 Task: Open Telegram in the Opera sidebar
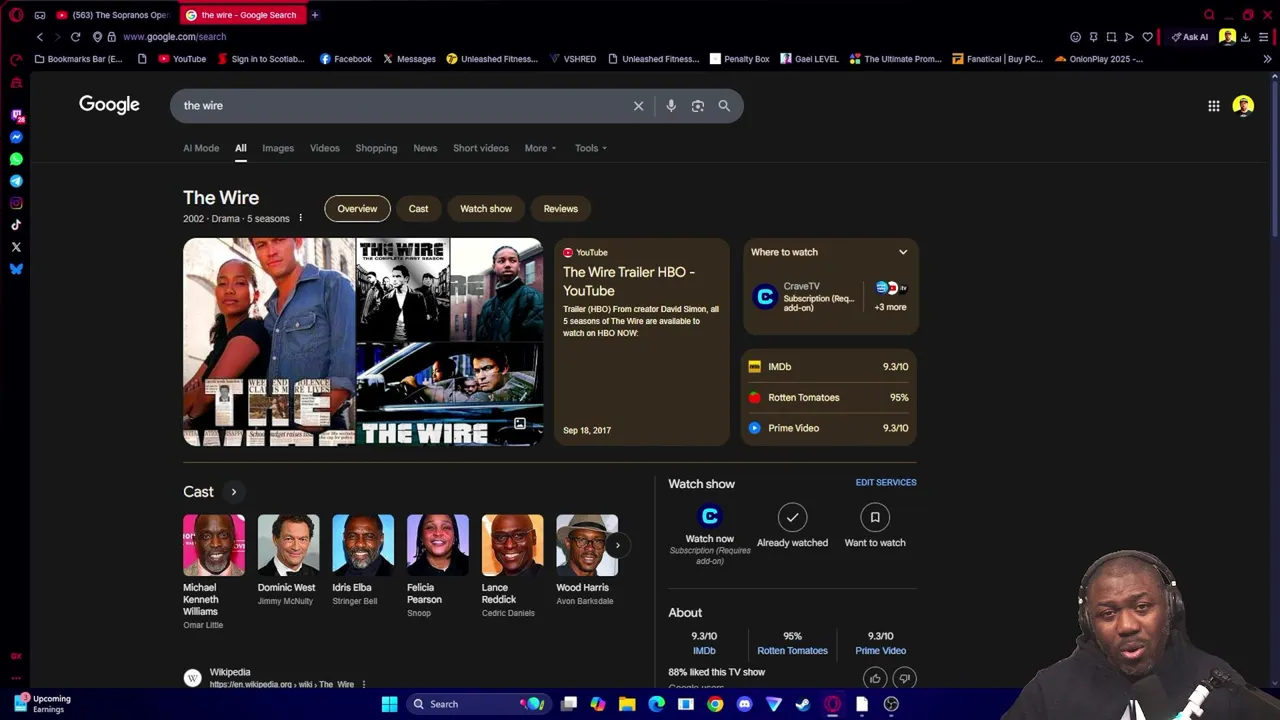(x=16, y=181)
